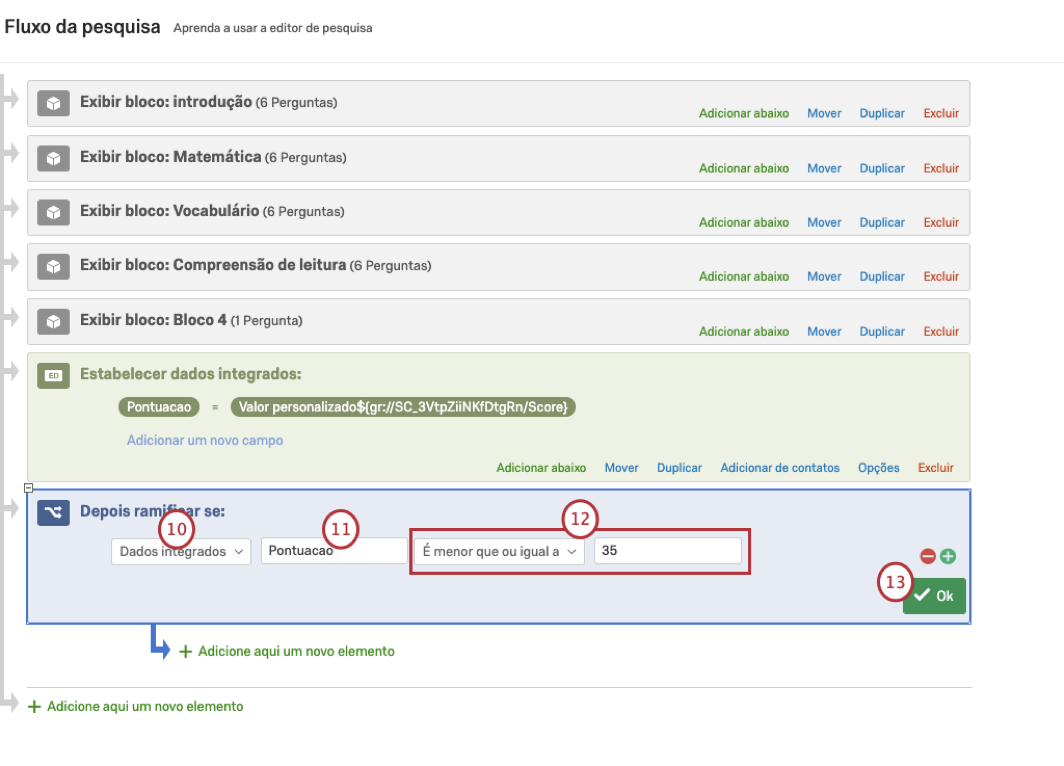Click the branch logic icon
The image size is (1064, 766).
pyautogui.click(x=53, y=513)
